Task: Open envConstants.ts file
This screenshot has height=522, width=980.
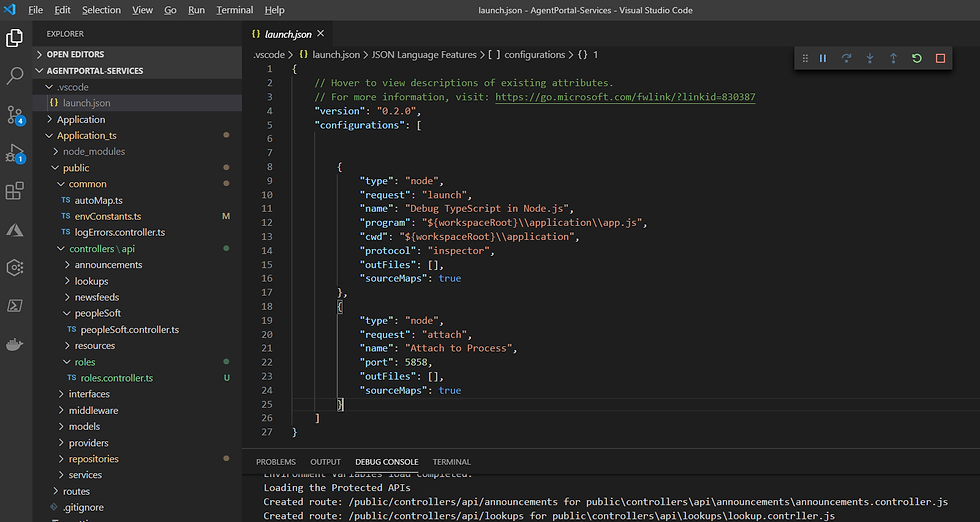Action: 138,216
